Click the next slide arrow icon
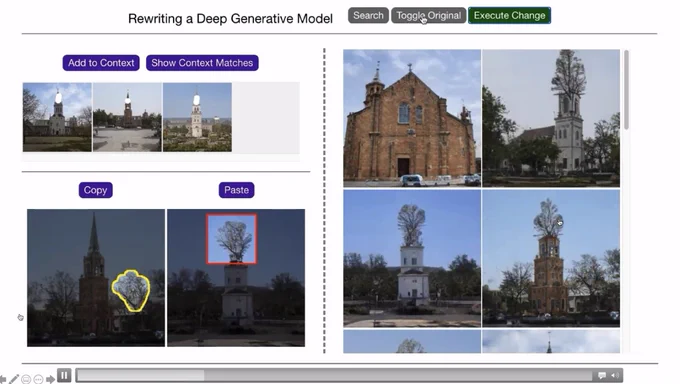The height and width of the screenshot is (384, 680). (50, 380)
